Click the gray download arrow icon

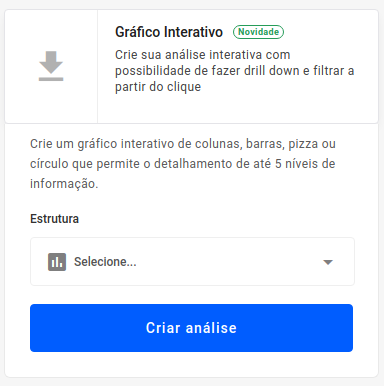click(x=51, y=66)
